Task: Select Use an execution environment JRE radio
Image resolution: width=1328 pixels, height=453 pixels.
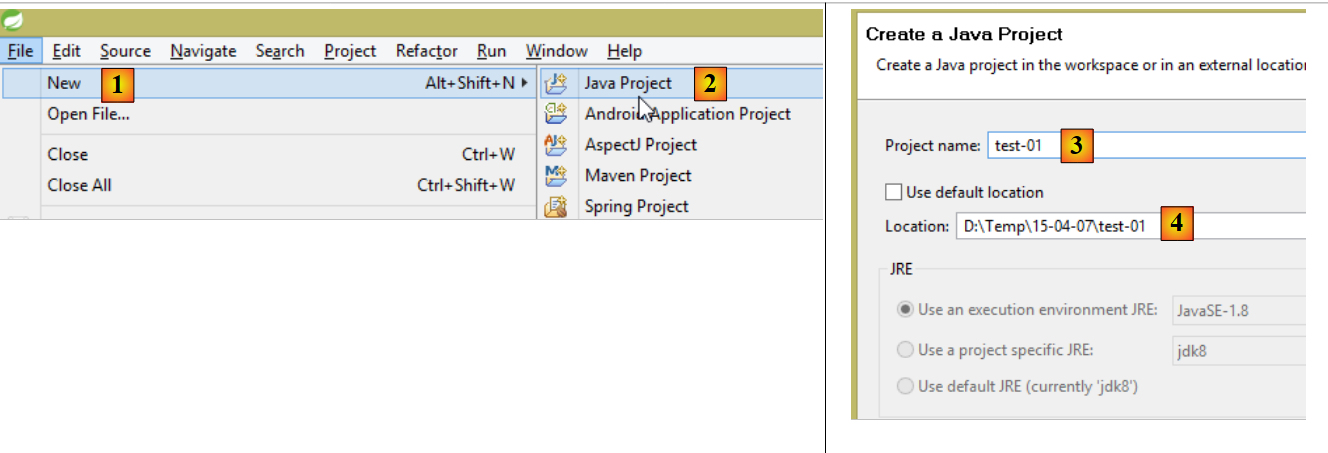Action: [905, 310]
